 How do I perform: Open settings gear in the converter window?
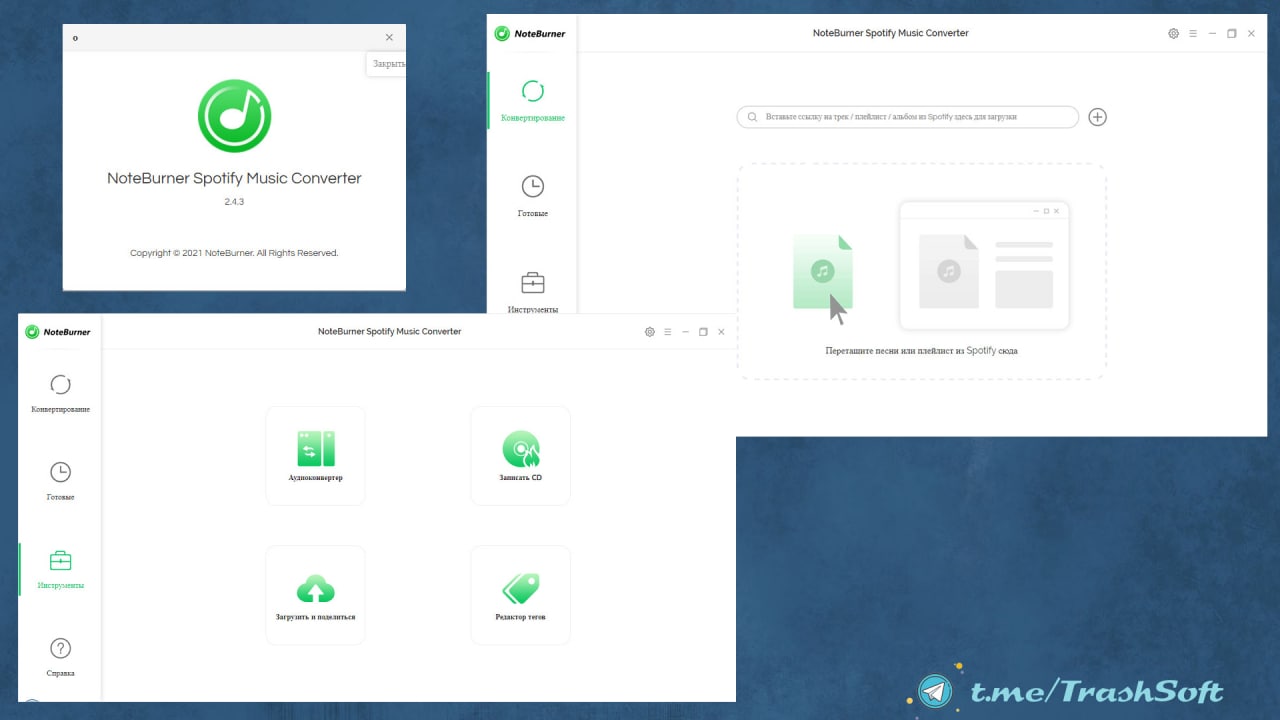(1174, 33)
